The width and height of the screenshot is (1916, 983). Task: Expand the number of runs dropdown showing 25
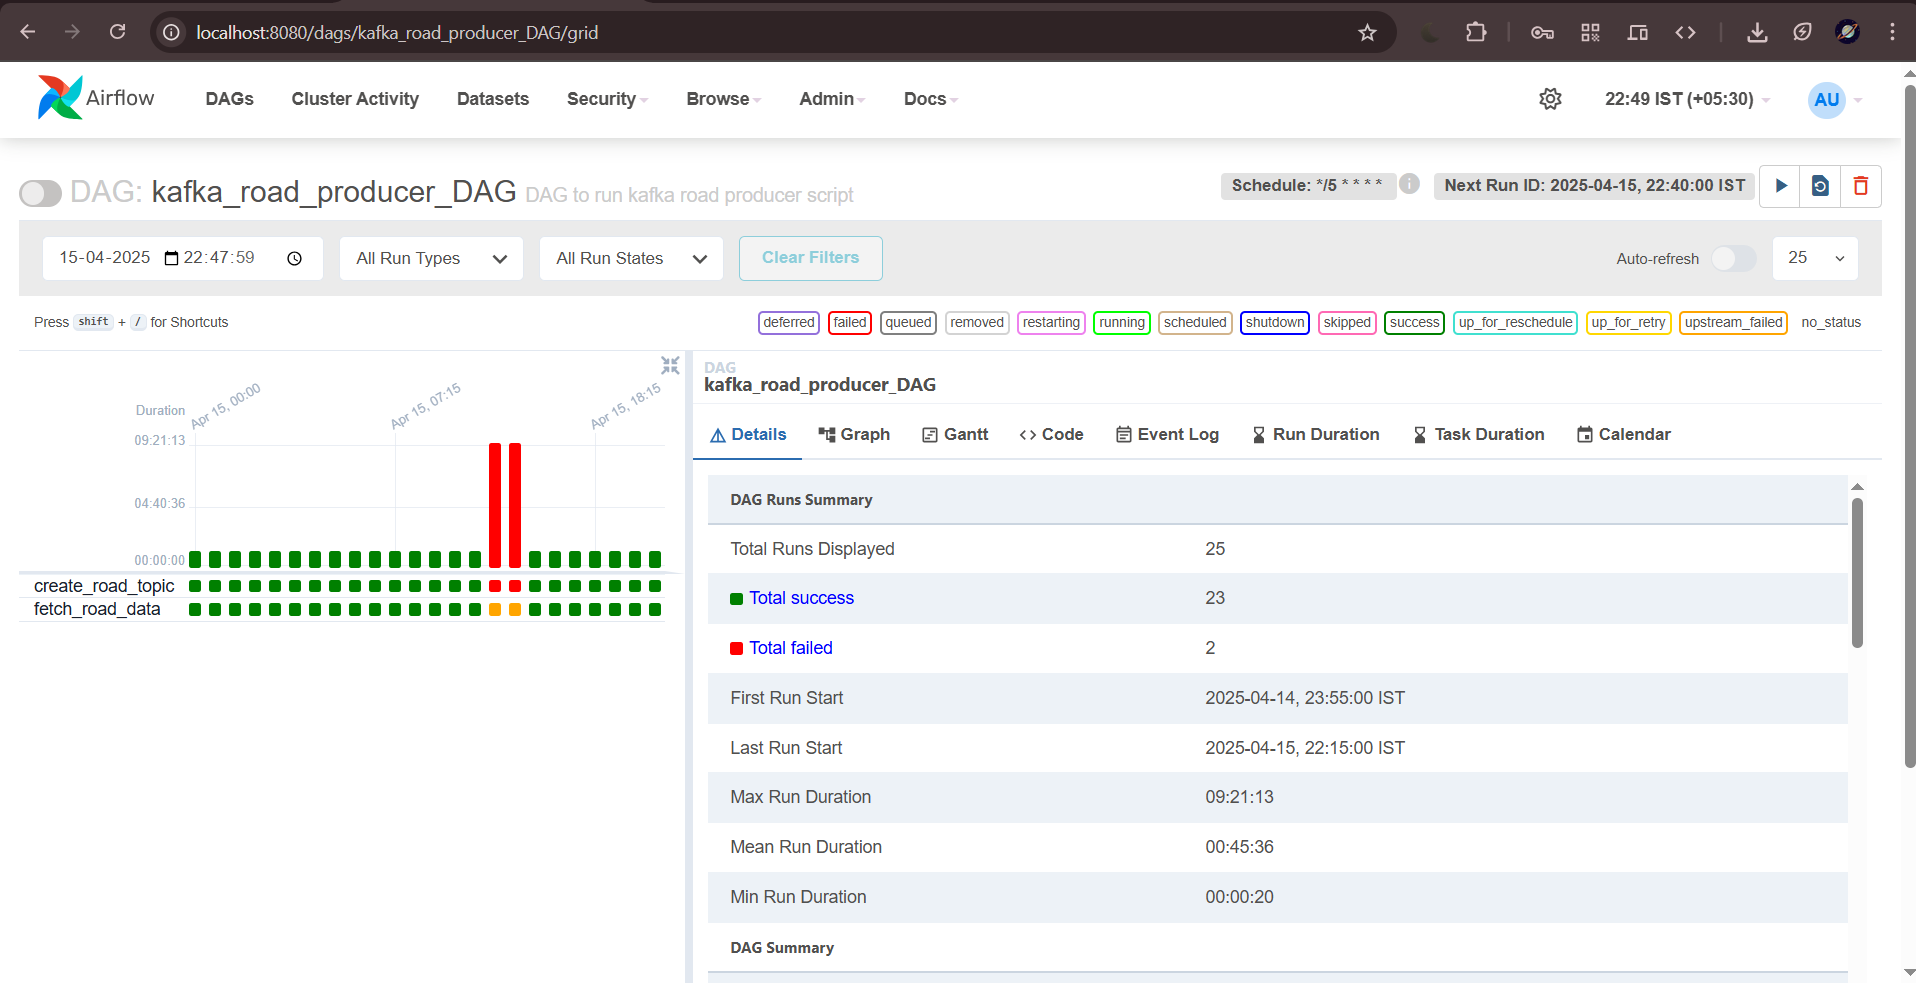click(x=1815, y=259)
